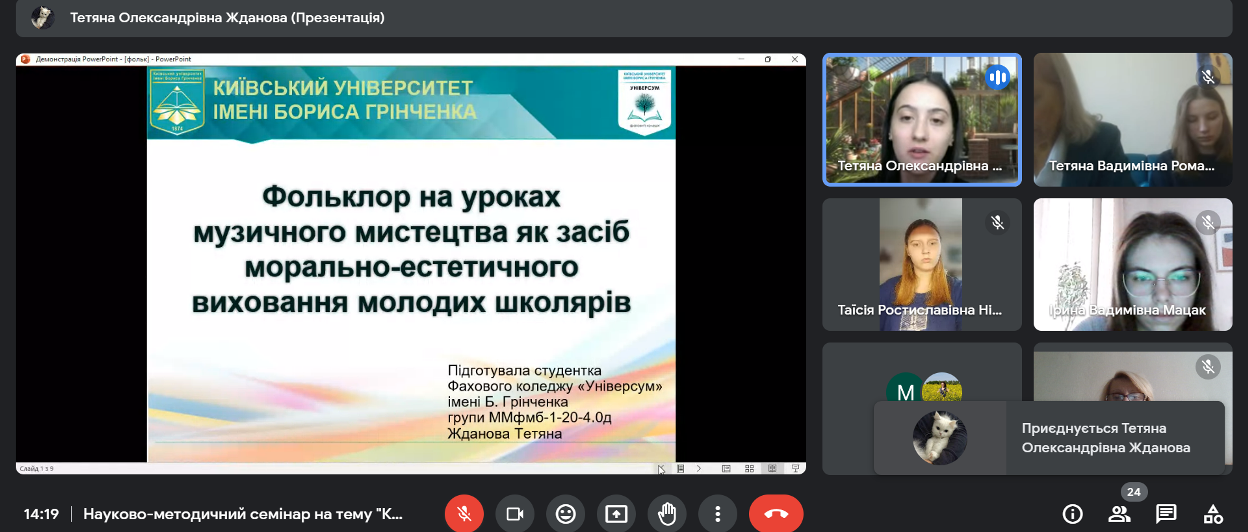Click the meeting title Науково-методичний семінар

click(x=243, y=514)
